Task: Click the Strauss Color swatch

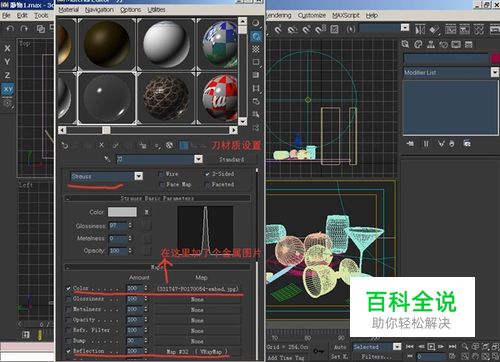Action: pos(122,212)
